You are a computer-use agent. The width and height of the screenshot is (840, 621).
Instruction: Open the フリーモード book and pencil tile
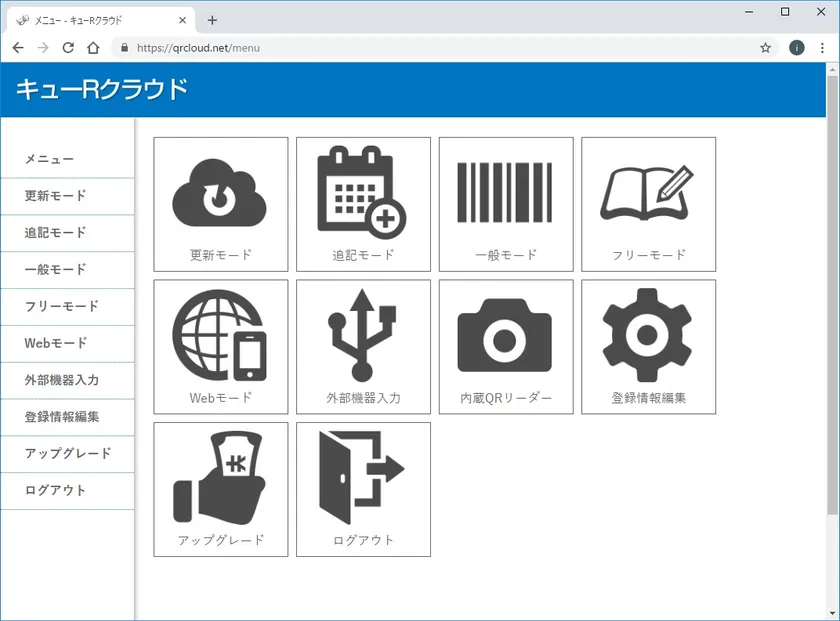pos(648,204)
